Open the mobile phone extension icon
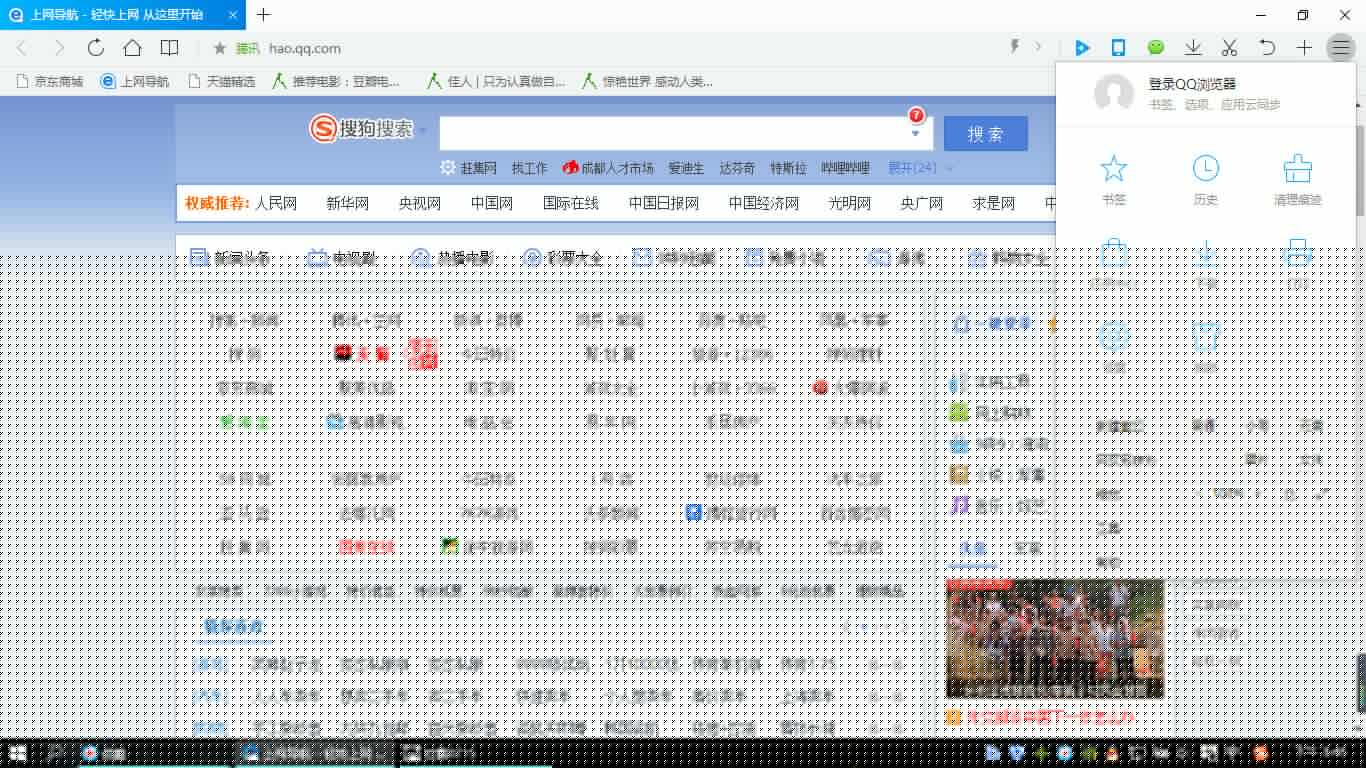 pos(1119,47)
